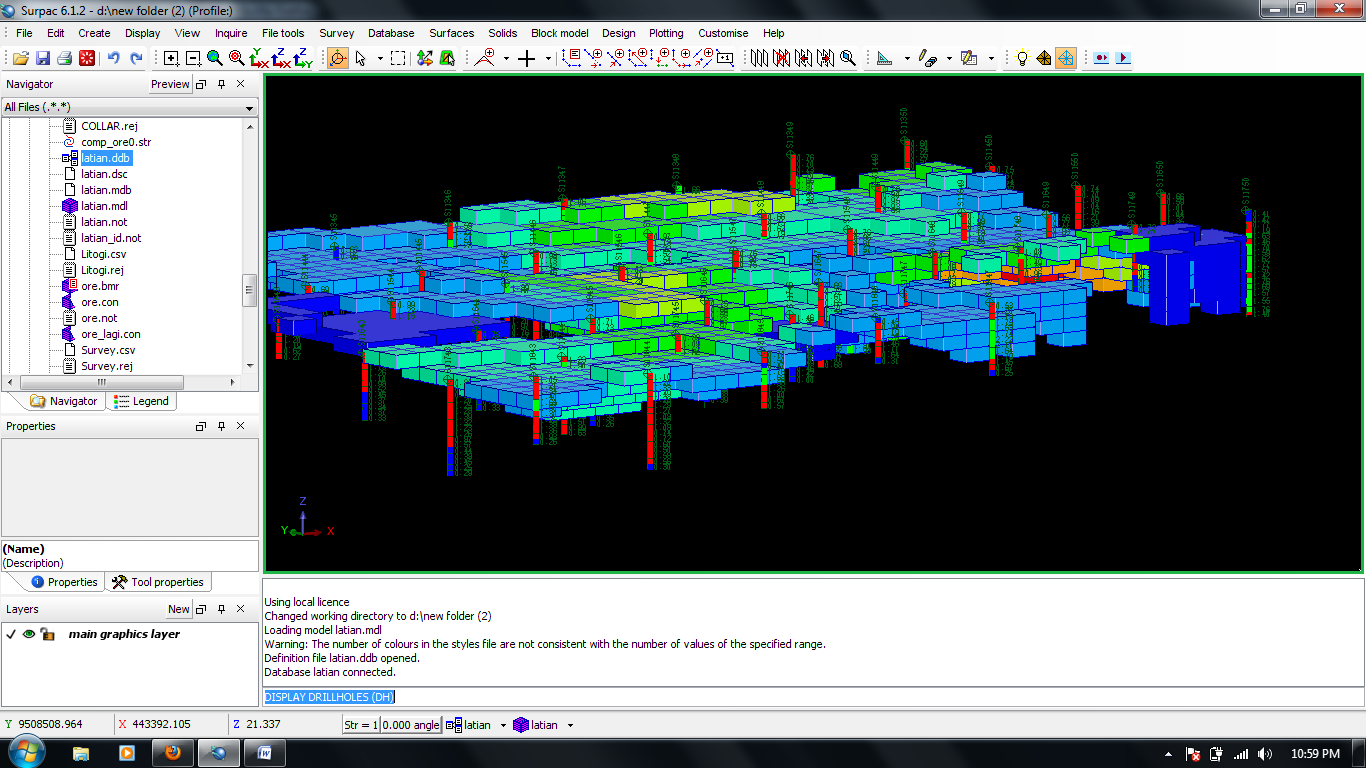The image size is (1366, 768).
Task: Select the rectangular selection tool
Action: pos(399,58)
